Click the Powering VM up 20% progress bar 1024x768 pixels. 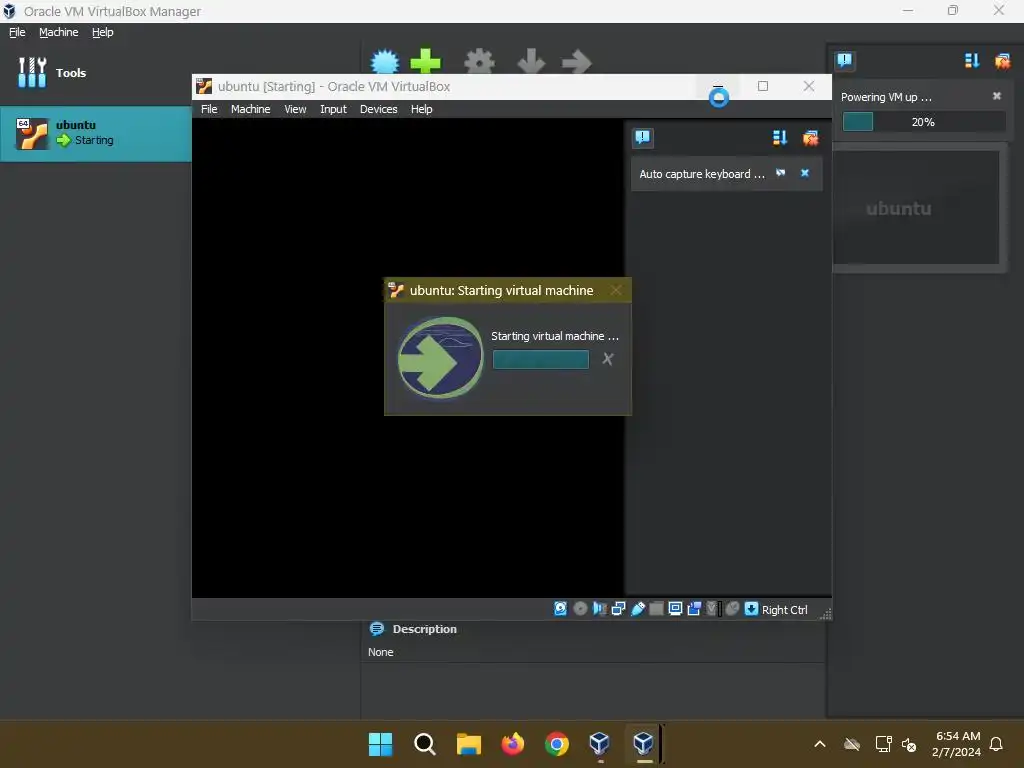923,121
